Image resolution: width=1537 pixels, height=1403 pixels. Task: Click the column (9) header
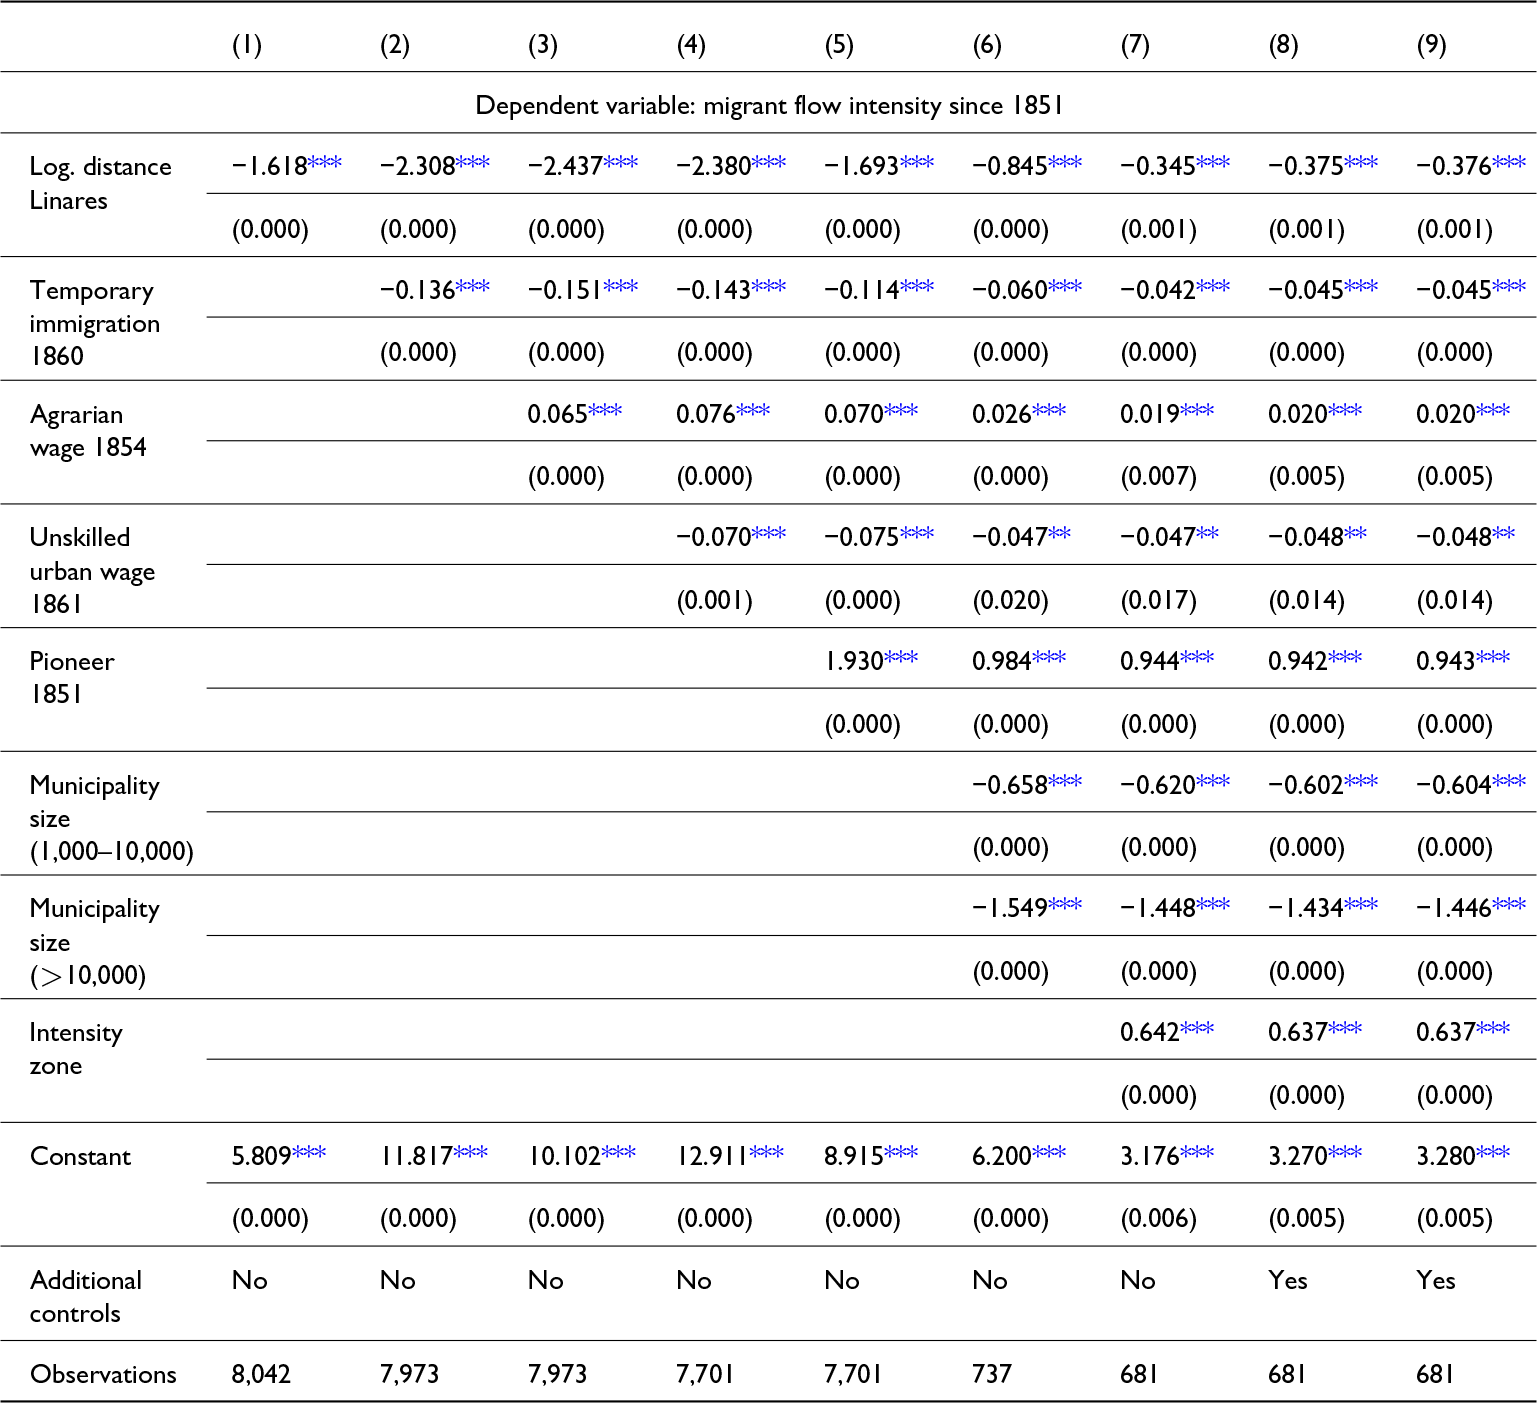pyautogui.click(x=1431, y=45)
